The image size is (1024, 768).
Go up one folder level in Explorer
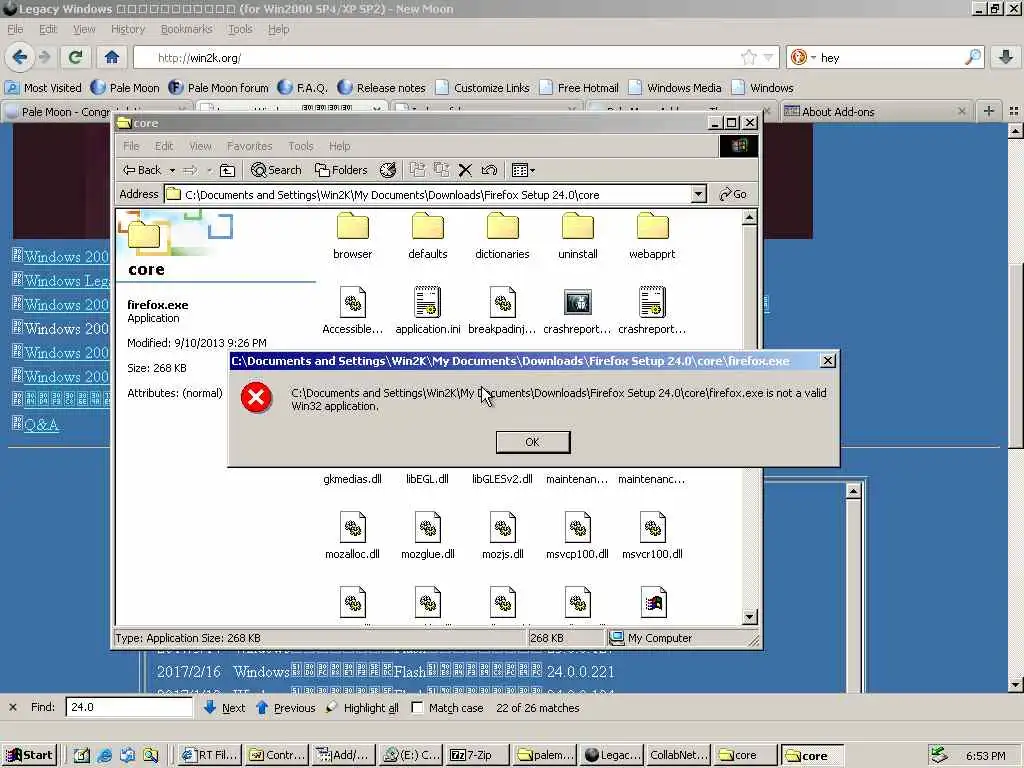pos(227,170)
